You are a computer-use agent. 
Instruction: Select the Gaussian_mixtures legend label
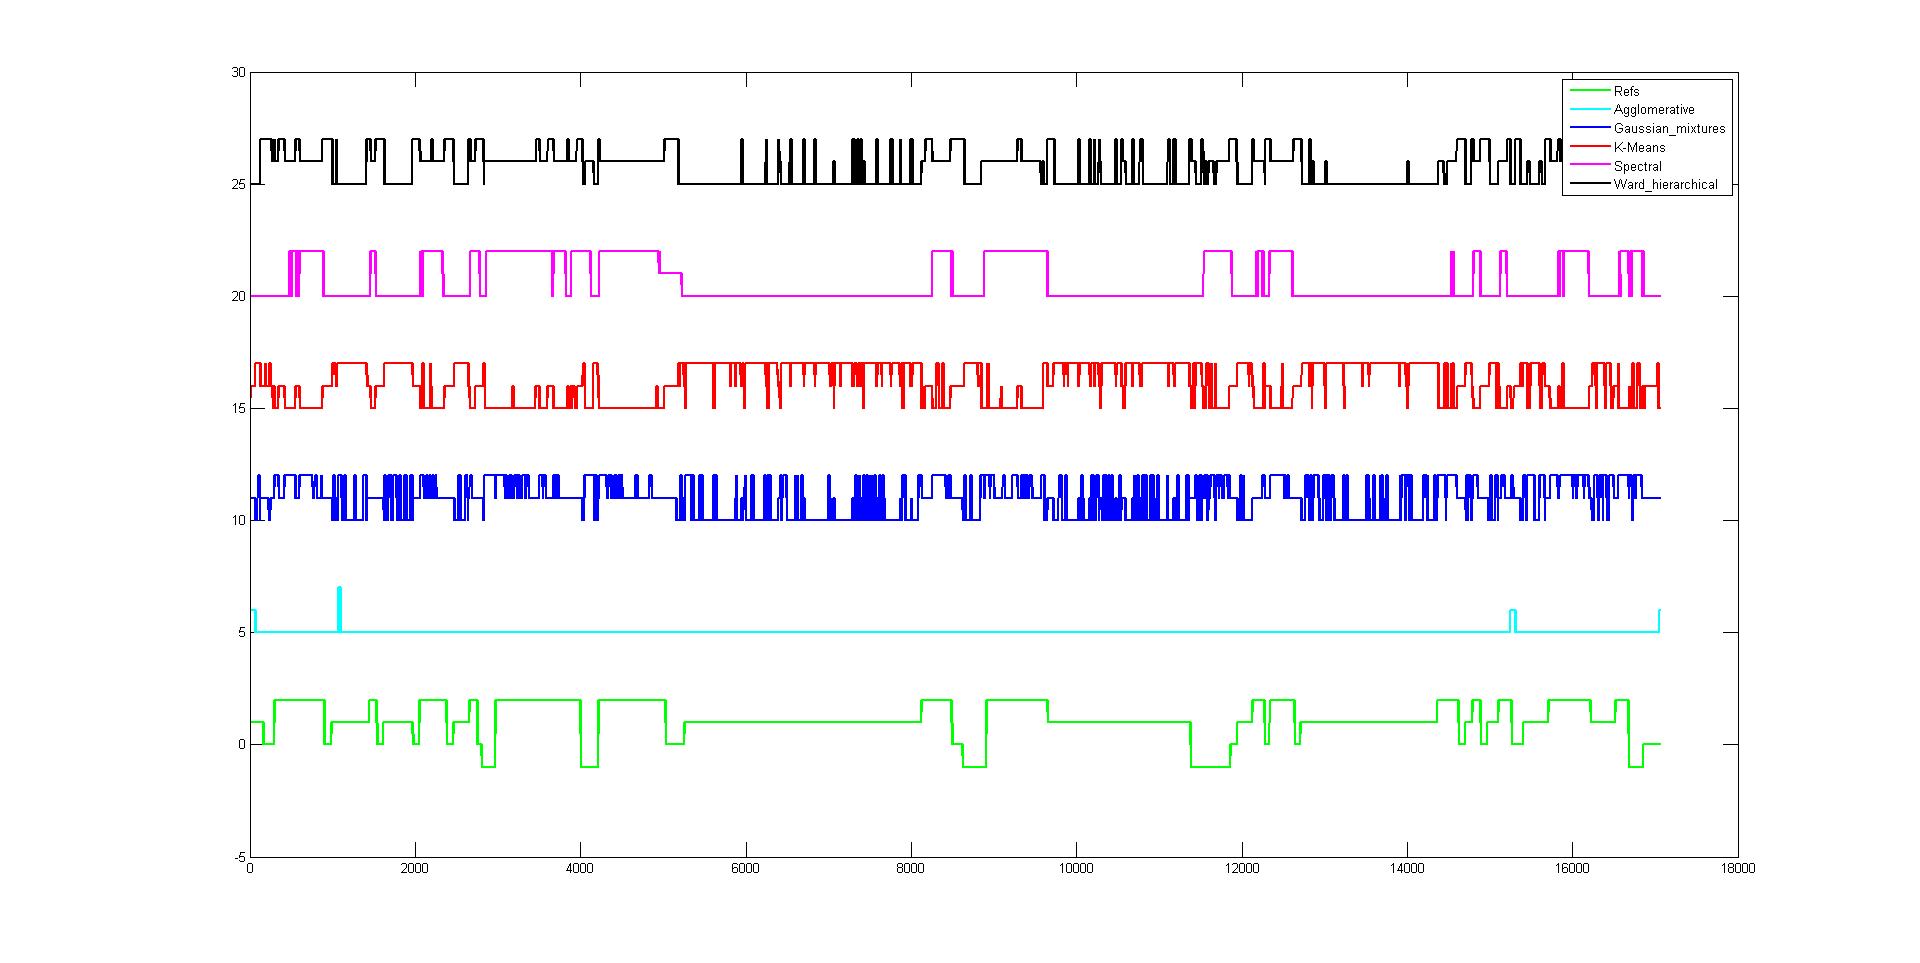pos(1669,128)
